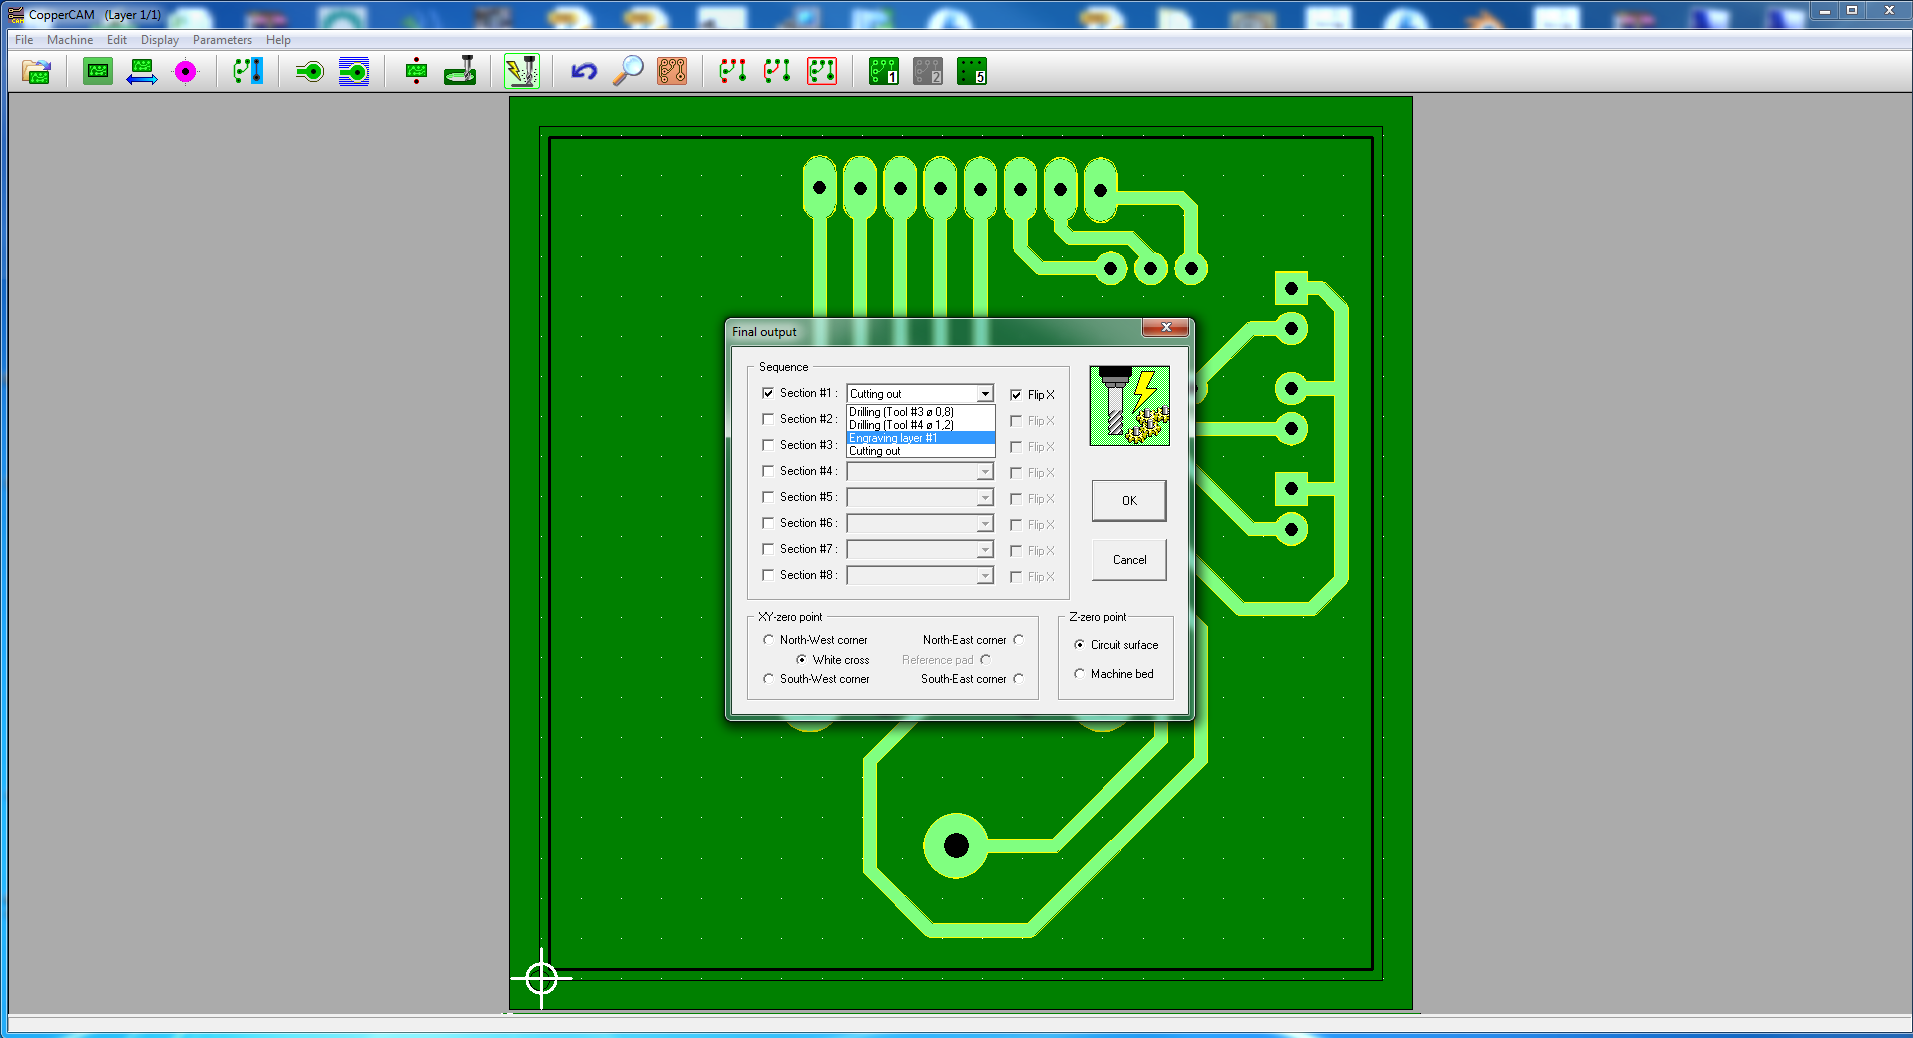
Task: Select Machine bed as Z-zero point
Action: point(1079,673)
